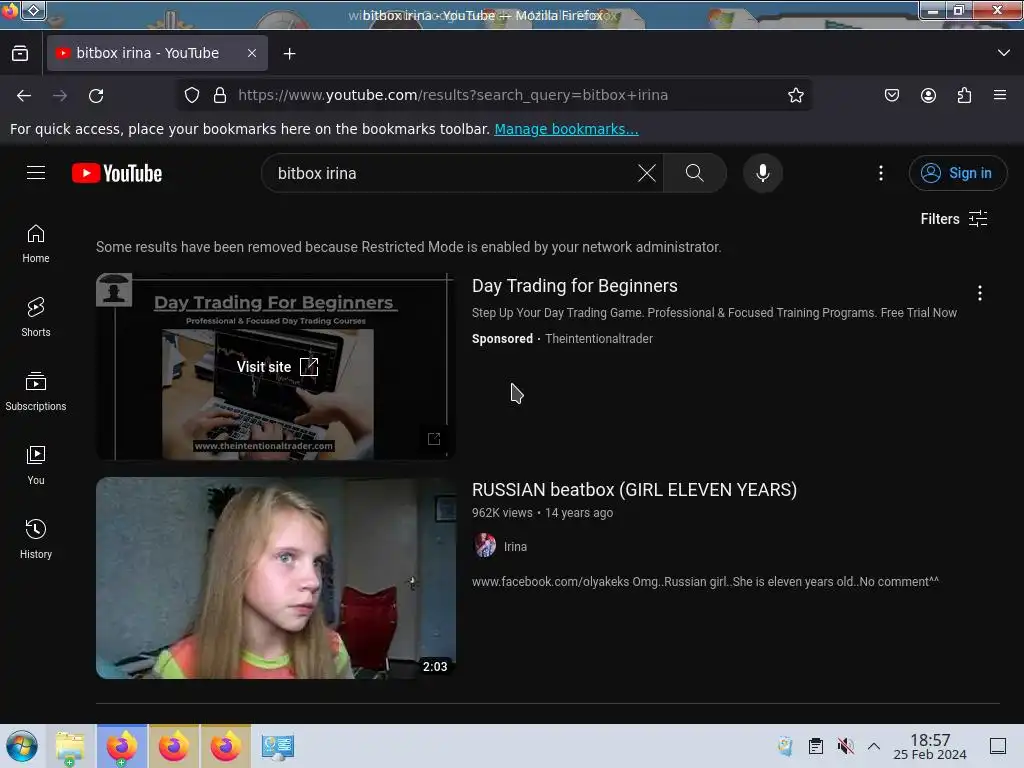
Task: Open the Filters panel
Action: pyautogui.click(x=953, y=219)
